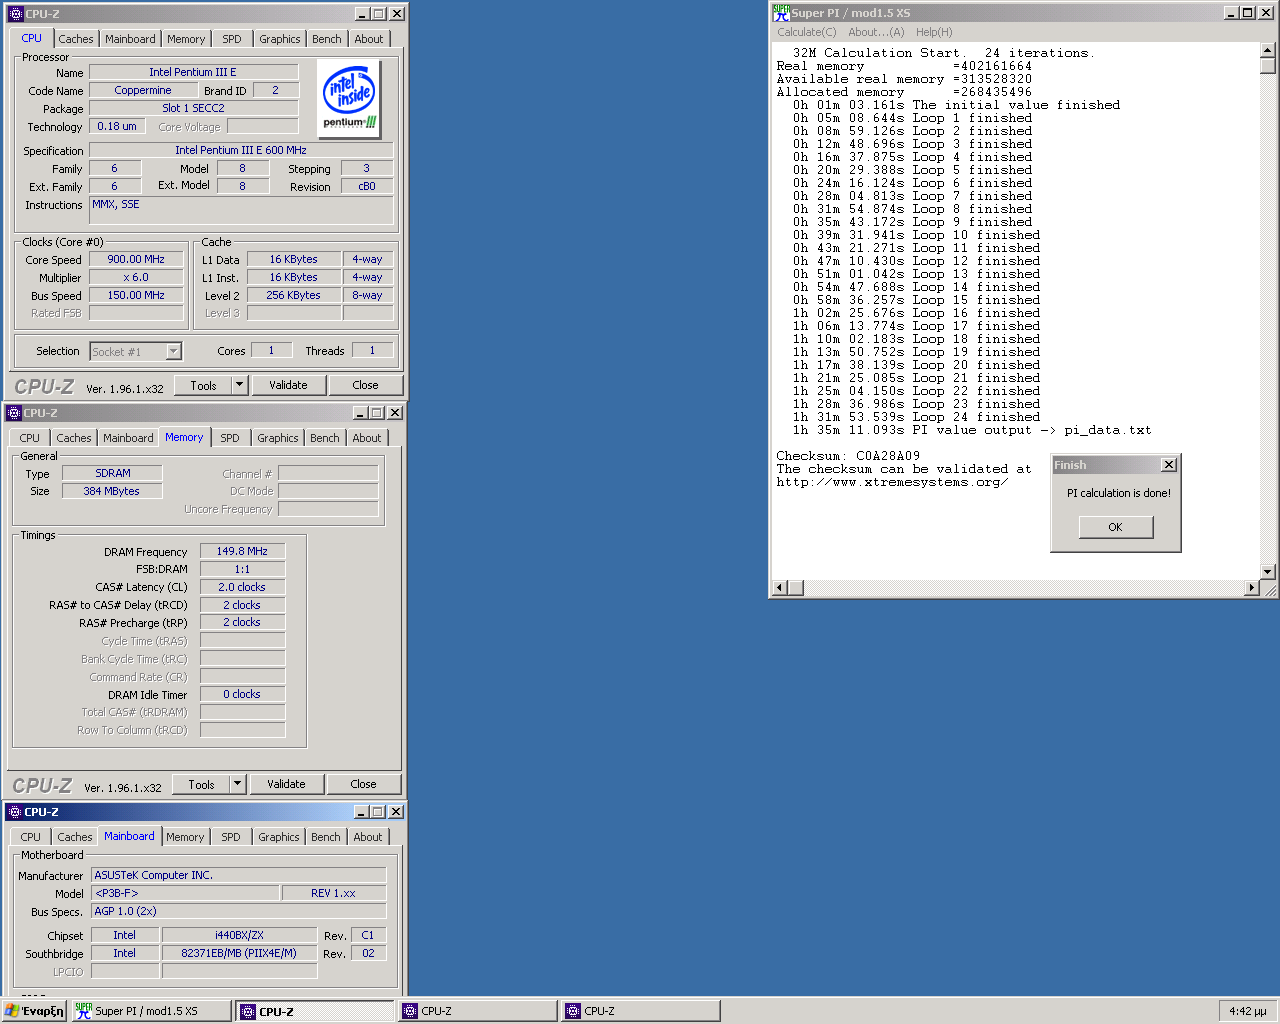Screen dimensions: 1280x1024
Task: Open Calculate(C) menu in Super PI
Action: click(806, 32)
